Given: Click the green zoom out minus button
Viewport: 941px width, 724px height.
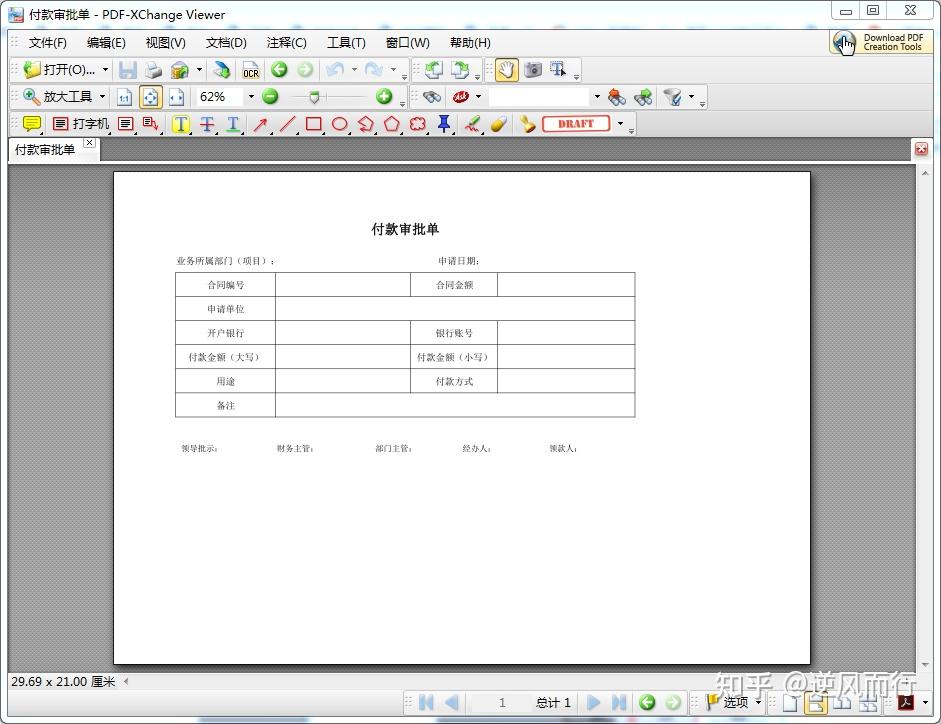Looking at the screenshot, I should [271, 96].
